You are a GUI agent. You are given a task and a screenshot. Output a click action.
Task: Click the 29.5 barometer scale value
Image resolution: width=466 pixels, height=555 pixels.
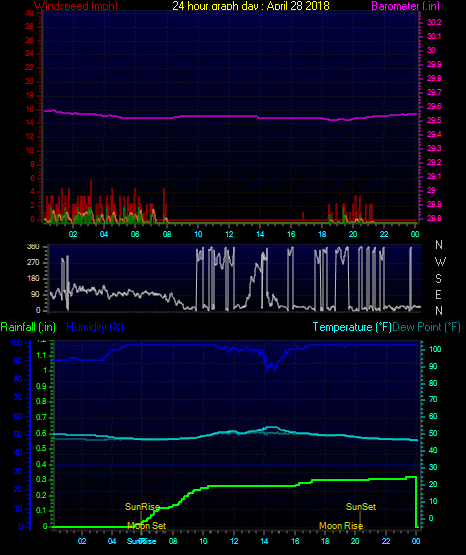(434, 120)
